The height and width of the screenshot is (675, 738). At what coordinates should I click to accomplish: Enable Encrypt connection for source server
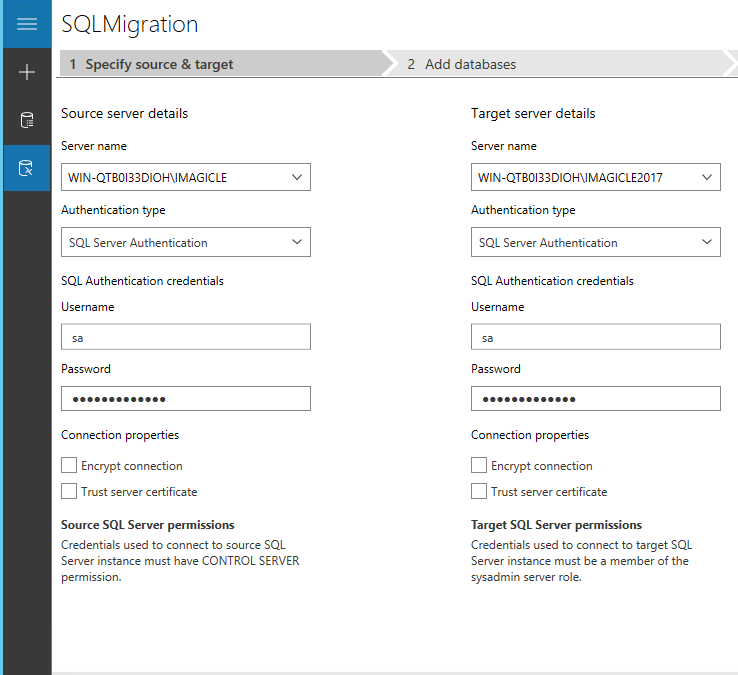[x=69, y=465]
